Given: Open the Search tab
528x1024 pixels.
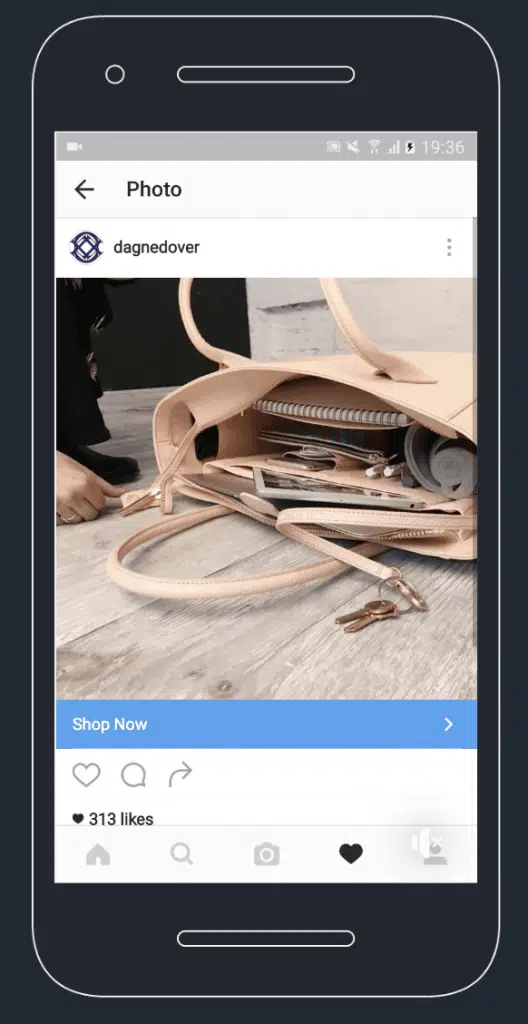Looking at the screenshot, I should pyautogui.click(x=182, y=854).
